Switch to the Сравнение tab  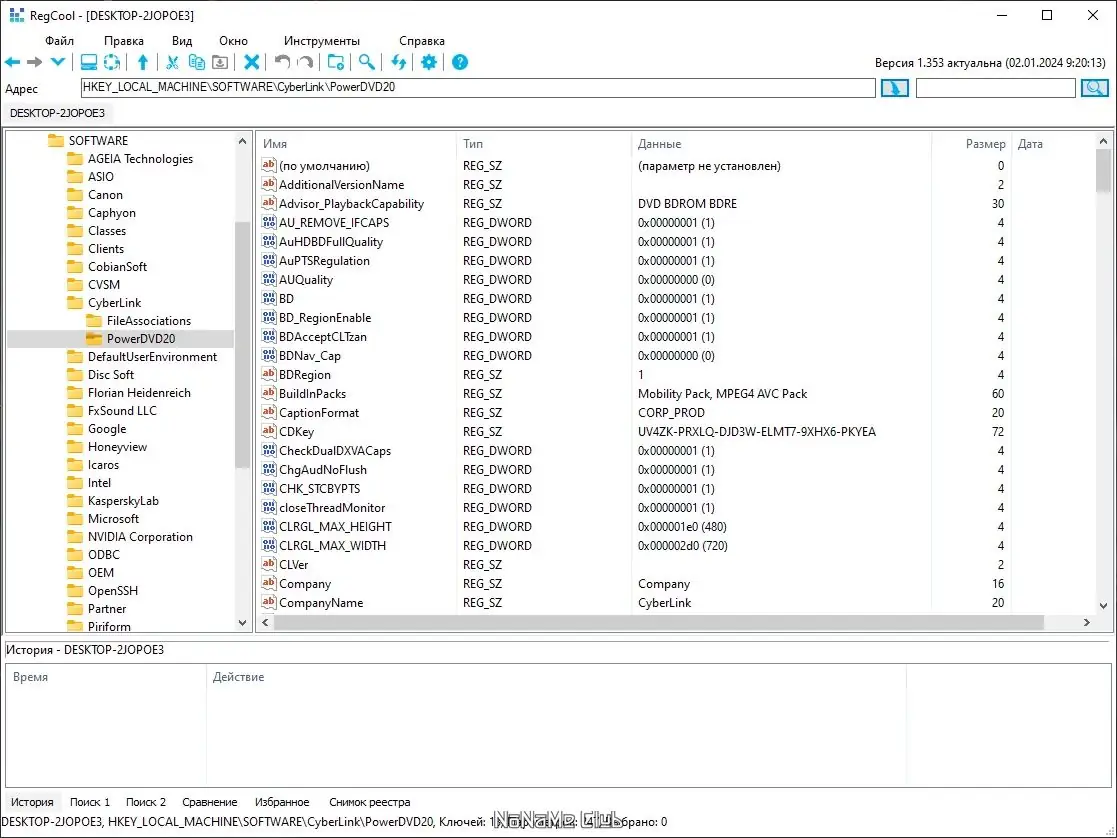pos(210,802)
